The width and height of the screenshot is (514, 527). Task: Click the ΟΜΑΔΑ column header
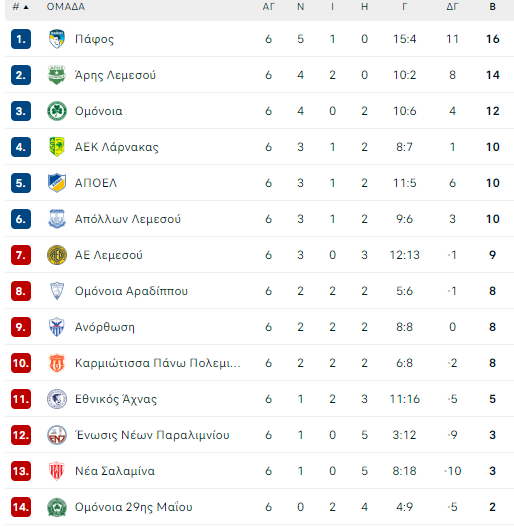(x=66, y=7)
